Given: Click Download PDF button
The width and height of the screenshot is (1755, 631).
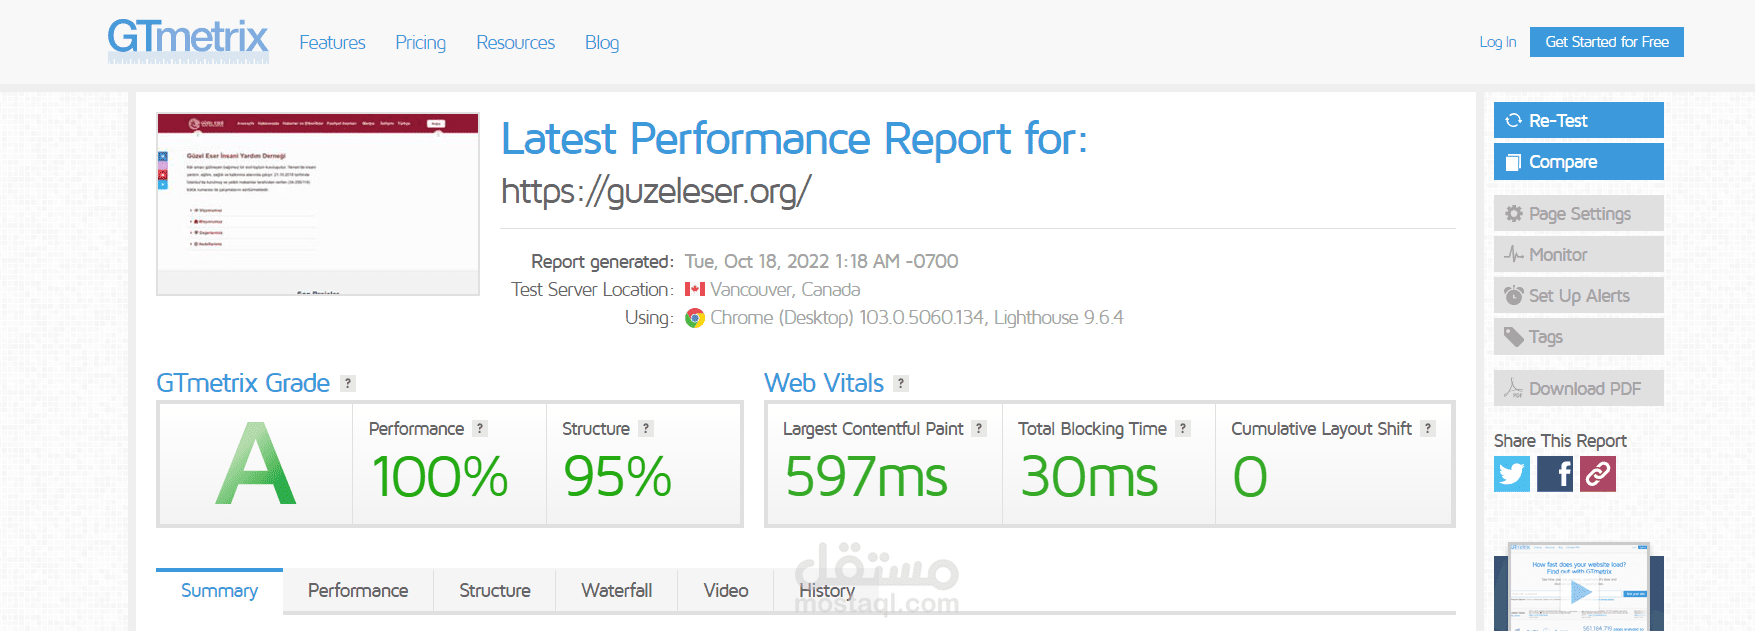Looking at the screenshot, I should point(1578,389).
